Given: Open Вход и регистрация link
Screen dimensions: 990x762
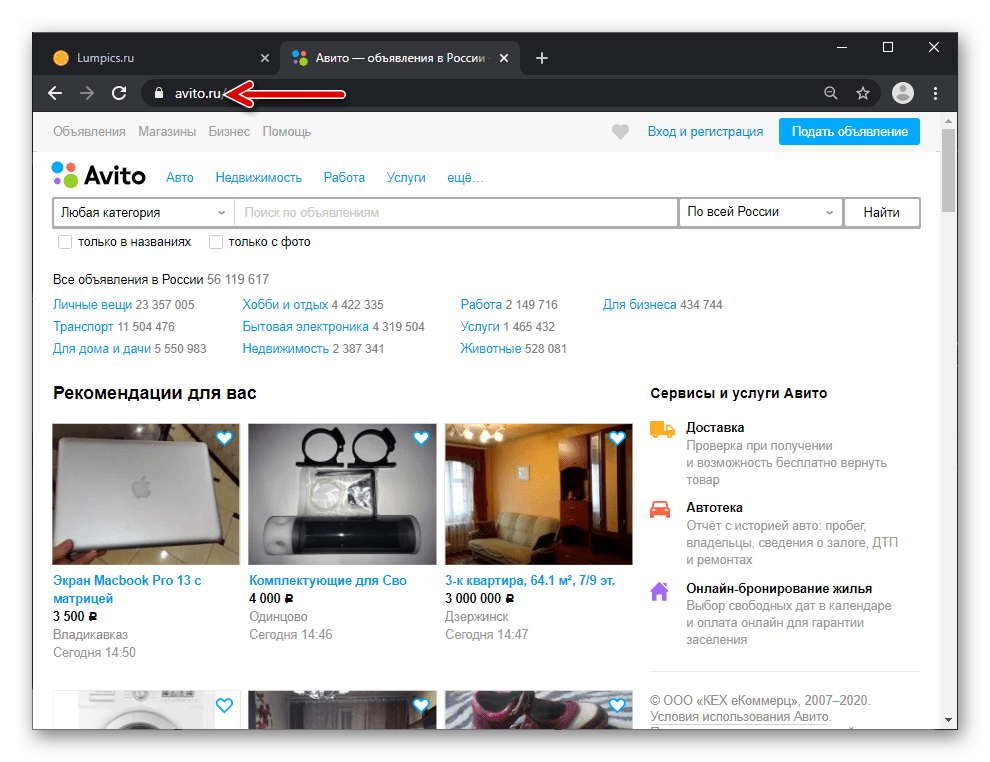Looking at the screenshot, I should [x=705, y=131].
